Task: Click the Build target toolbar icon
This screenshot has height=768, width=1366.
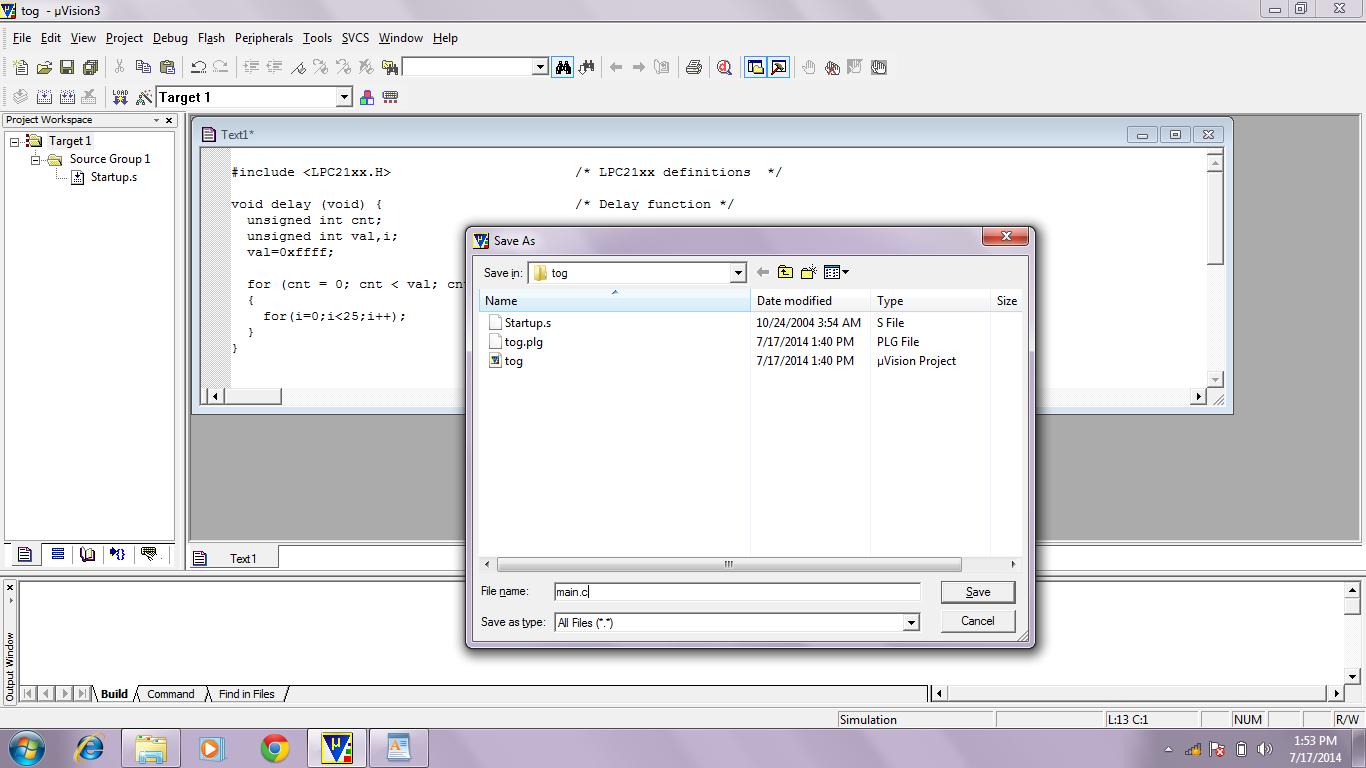Action: coord(44,97)
